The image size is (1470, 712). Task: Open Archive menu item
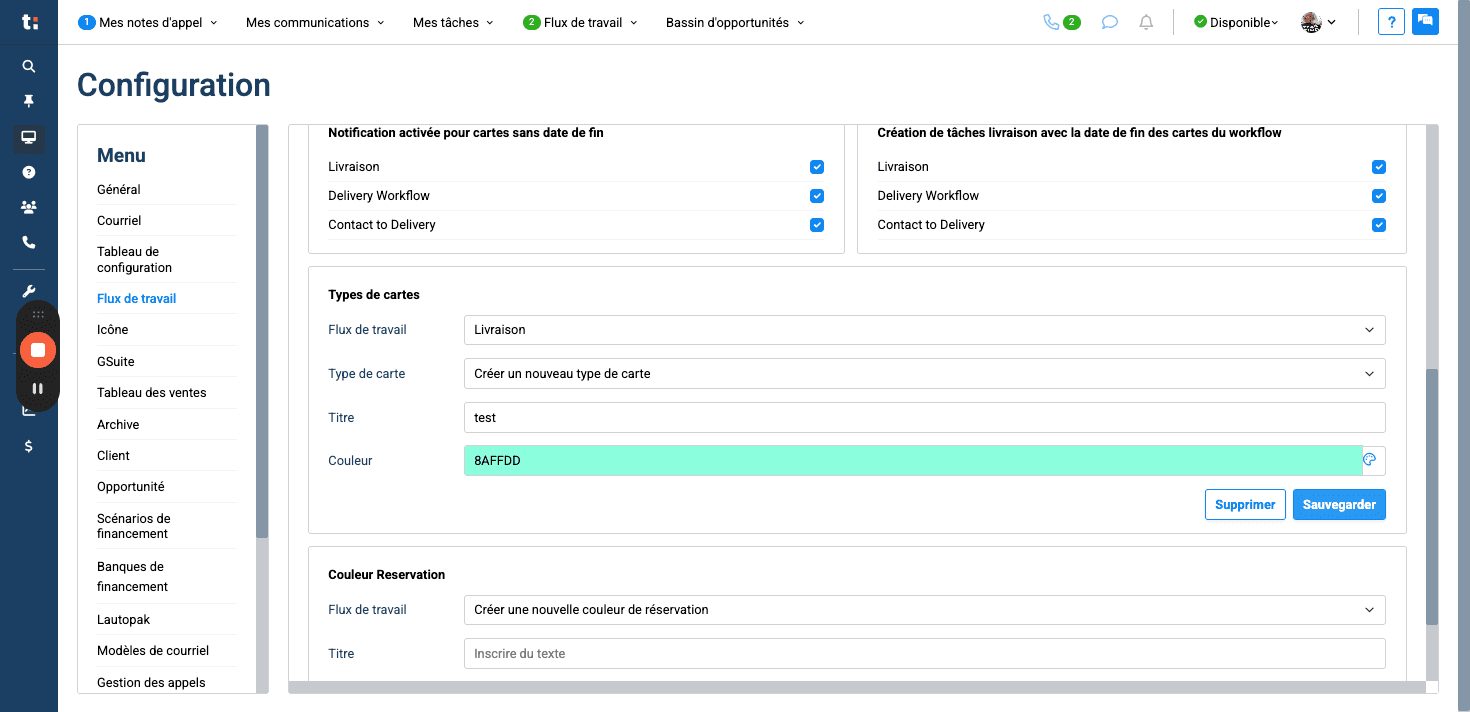(x=118, y=424)
